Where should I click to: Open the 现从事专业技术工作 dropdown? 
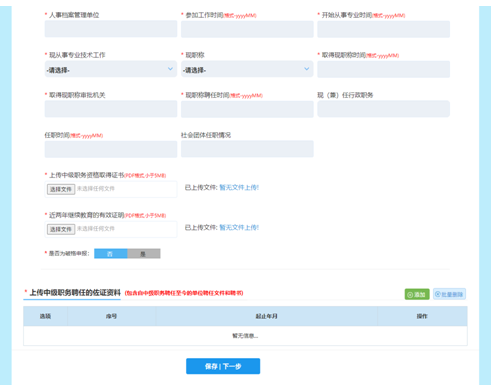coord(111,69)
